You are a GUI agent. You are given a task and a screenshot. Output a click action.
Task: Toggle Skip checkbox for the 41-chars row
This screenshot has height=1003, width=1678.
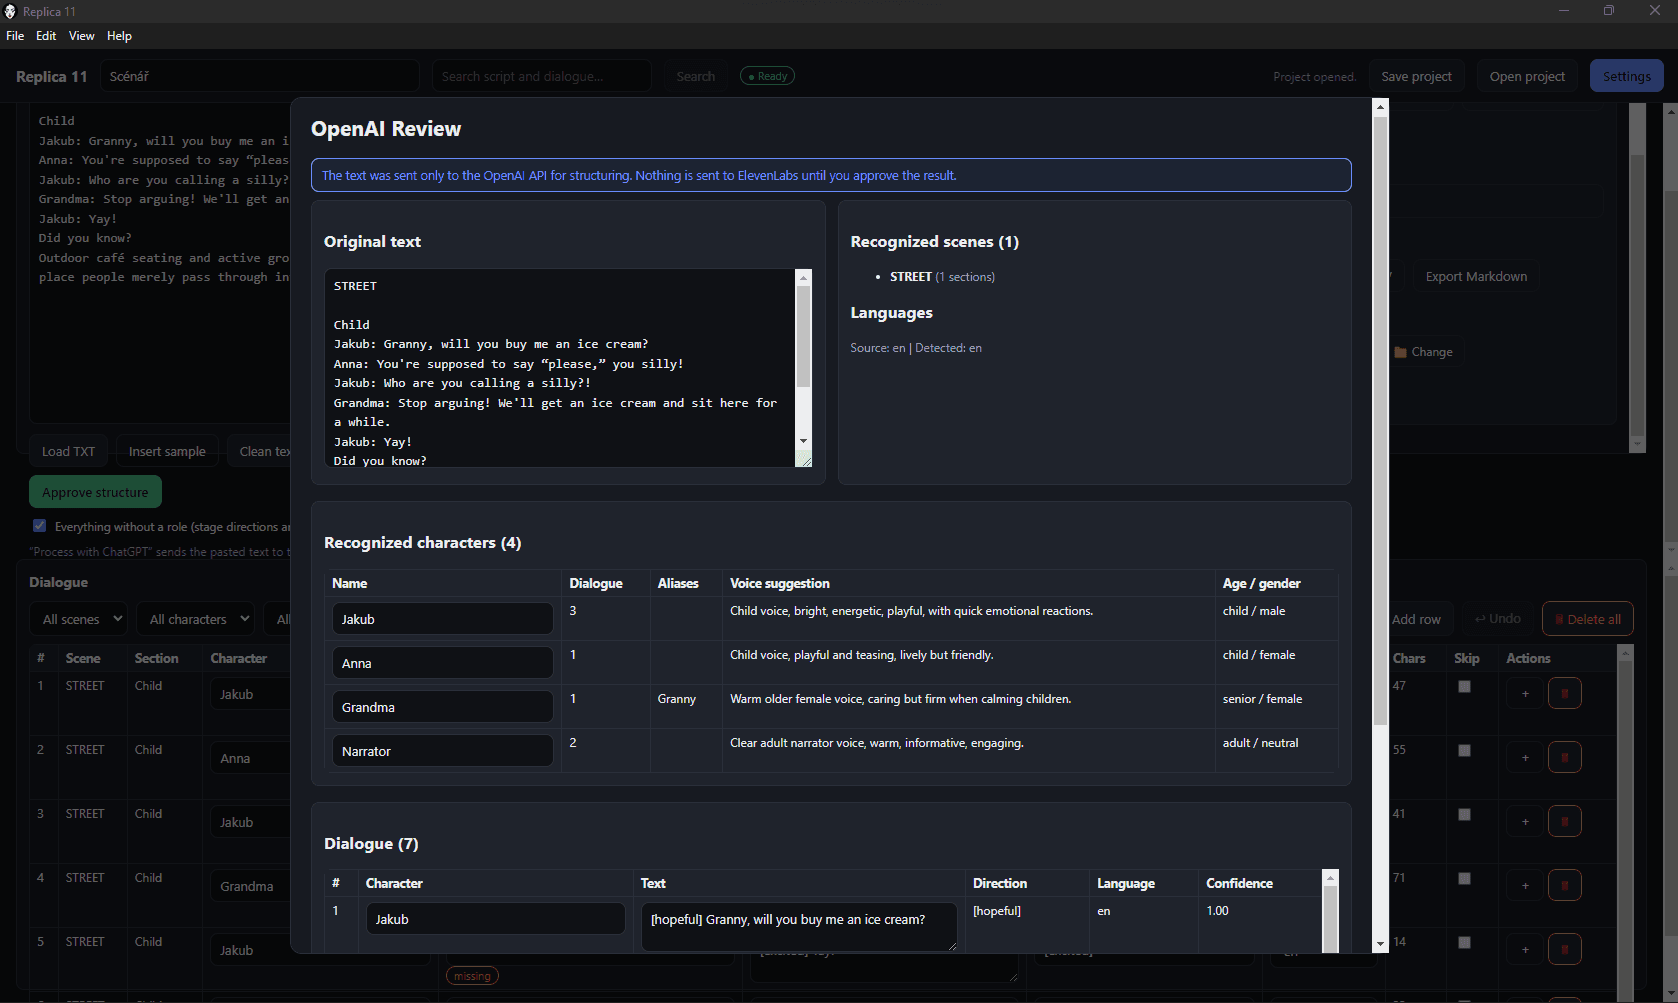pyautogui.click(x=1464, y=814)
